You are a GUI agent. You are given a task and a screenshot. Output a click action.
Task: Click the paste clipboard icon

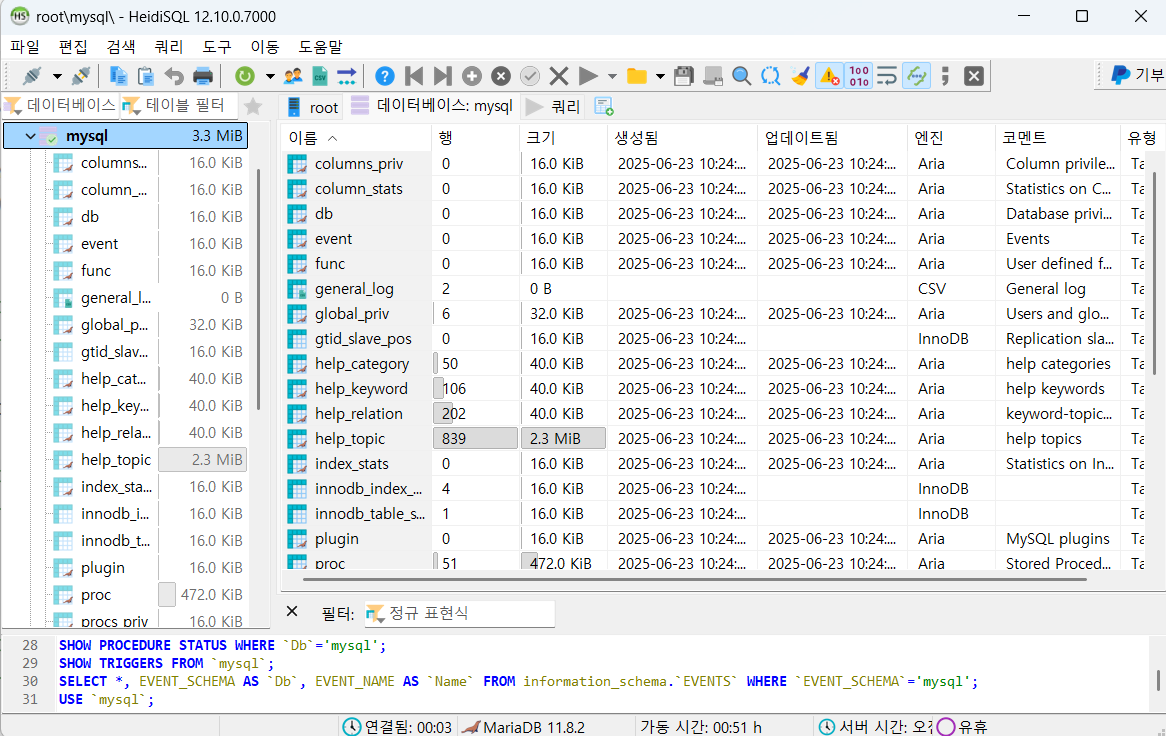146,76
